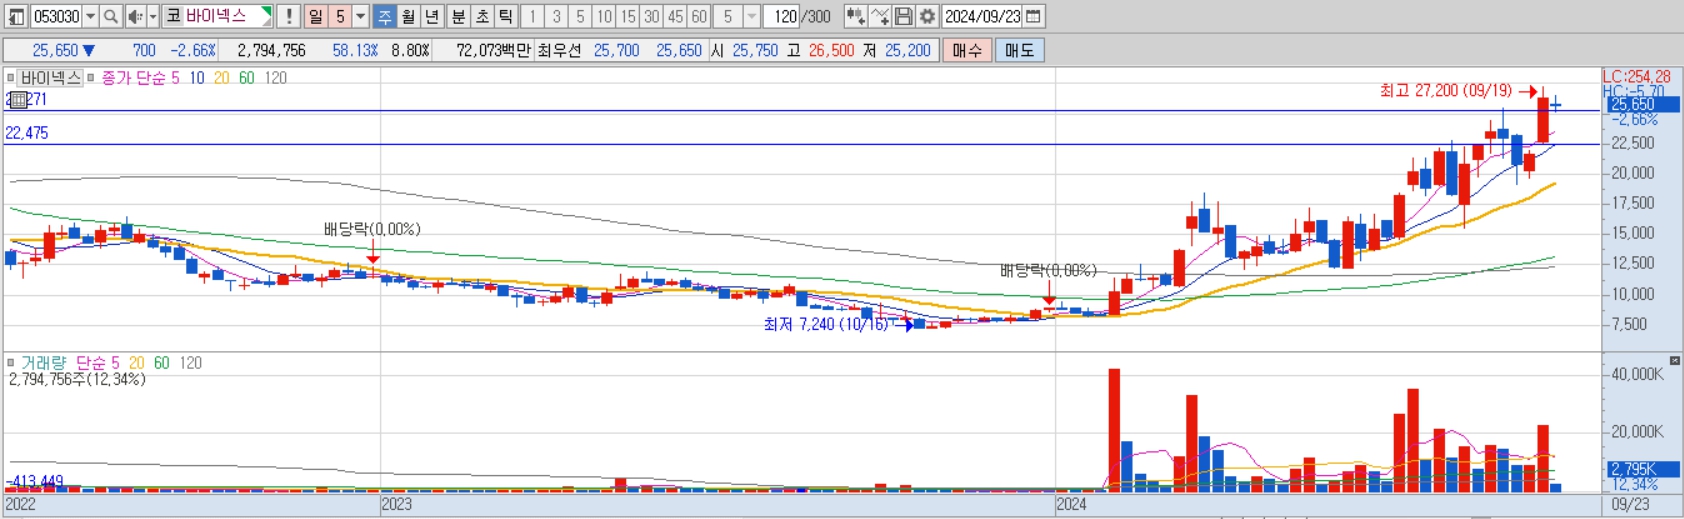Click the add line indicator icon

click(879, 16)
